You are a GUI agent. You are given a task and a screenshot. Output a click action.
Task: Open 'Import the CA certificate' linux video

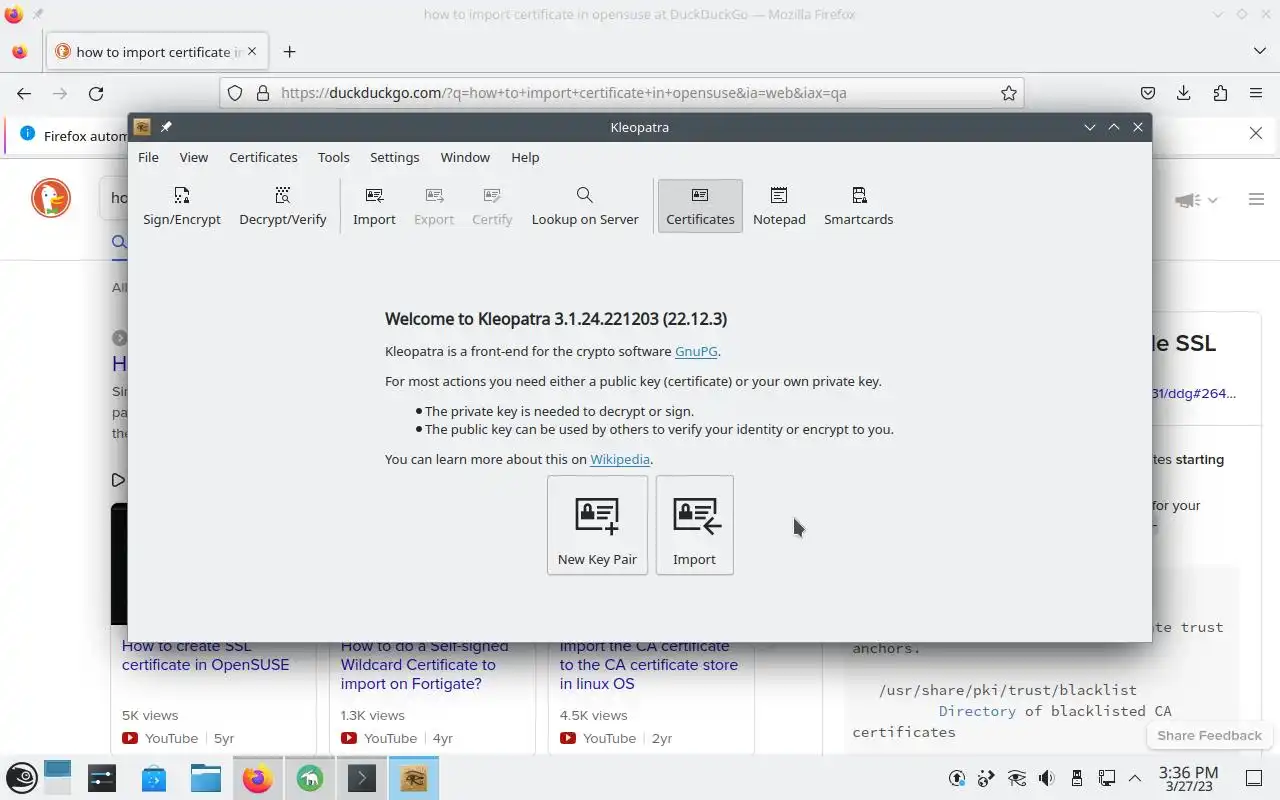649,665
